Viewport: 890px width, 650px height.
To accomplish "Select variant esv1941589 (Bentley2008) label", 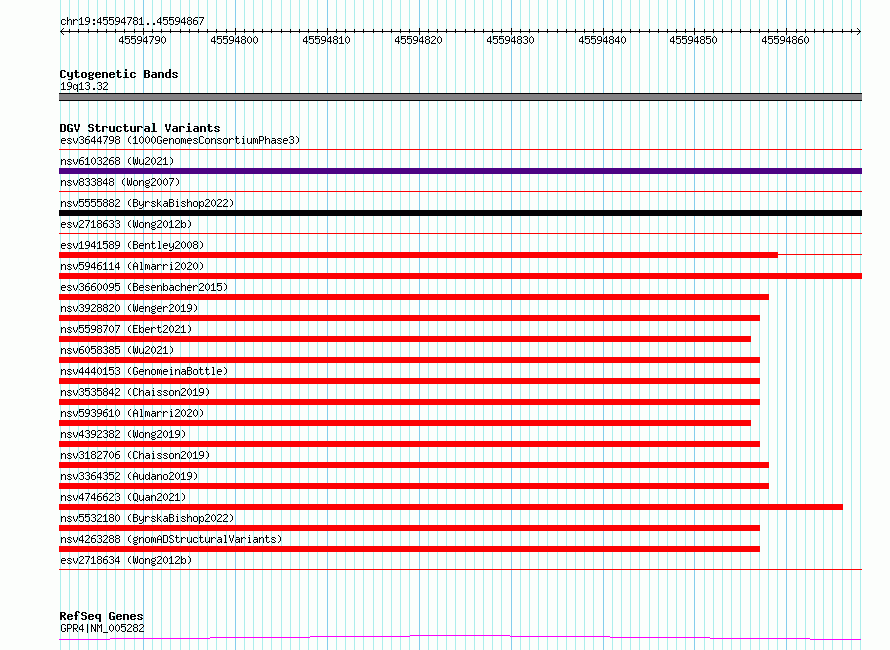I will pos(132,245).
